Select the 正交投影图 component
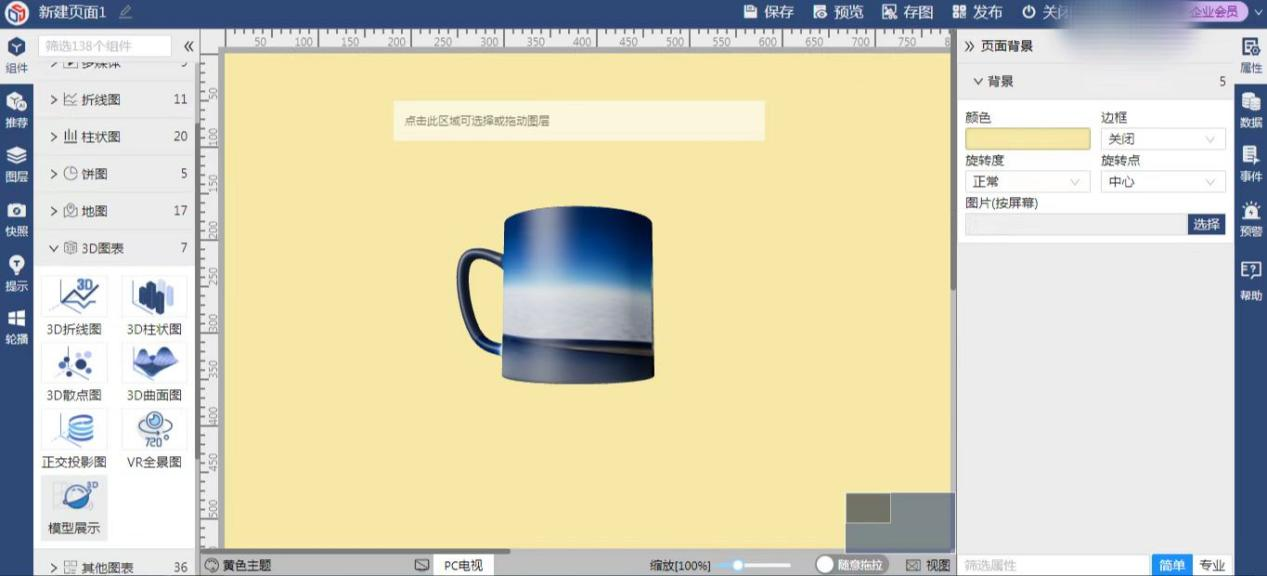This screenshot has height=576, width=1267. point(74,439)
